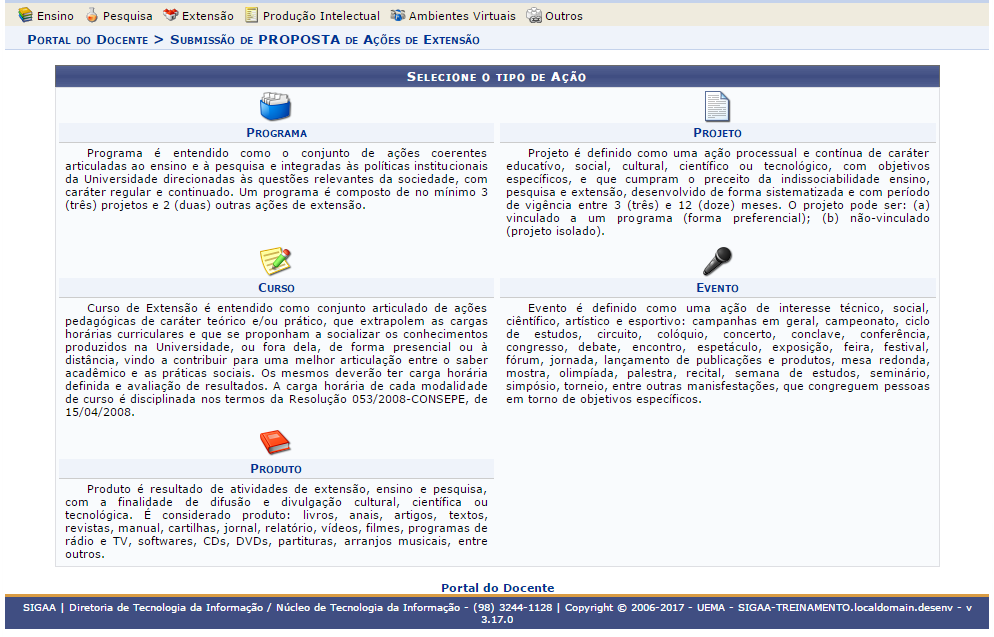Click the 'Selecione o tipo de Ação' header
Image resolution: width=994 pixels, height=637 pixels.
[x=497, y=77]
